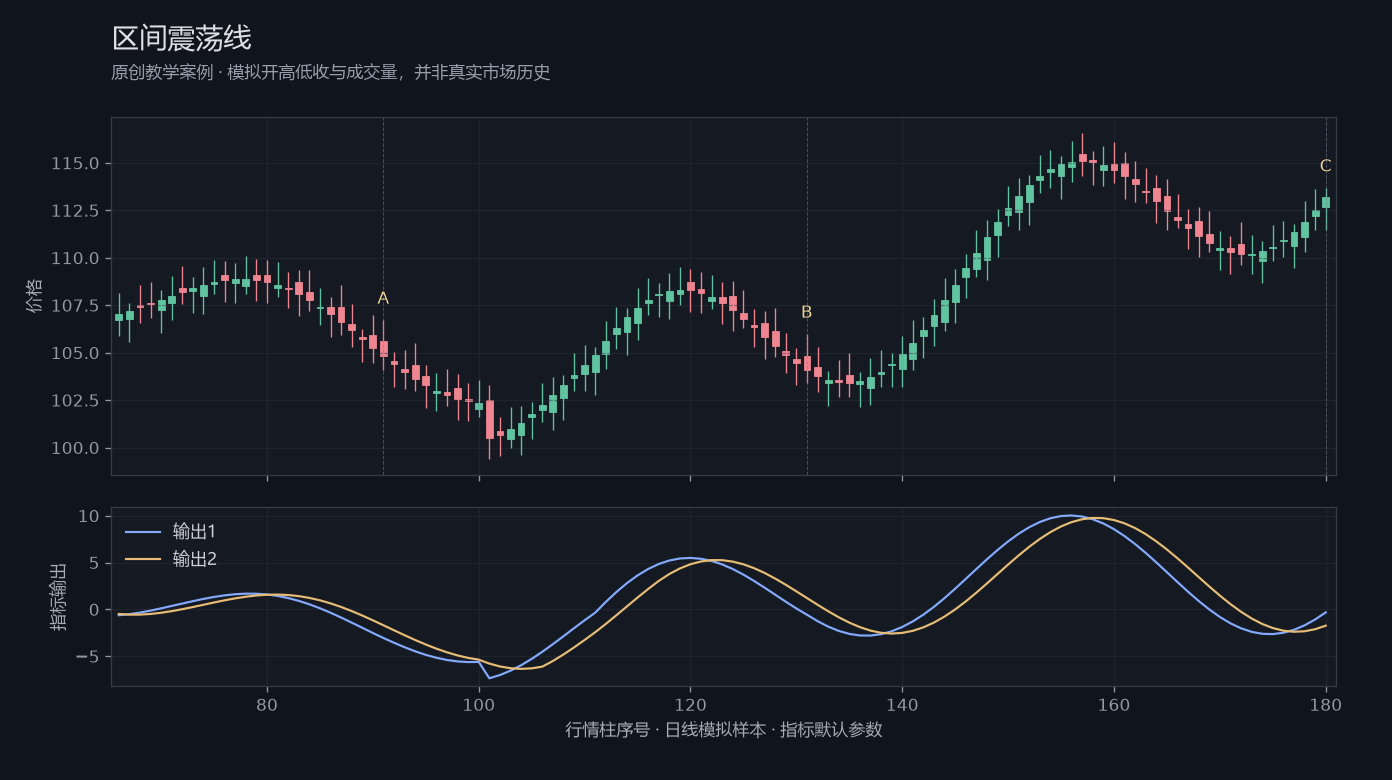
Task: Click the 价格 y-axis label
Action: (35, 296)
